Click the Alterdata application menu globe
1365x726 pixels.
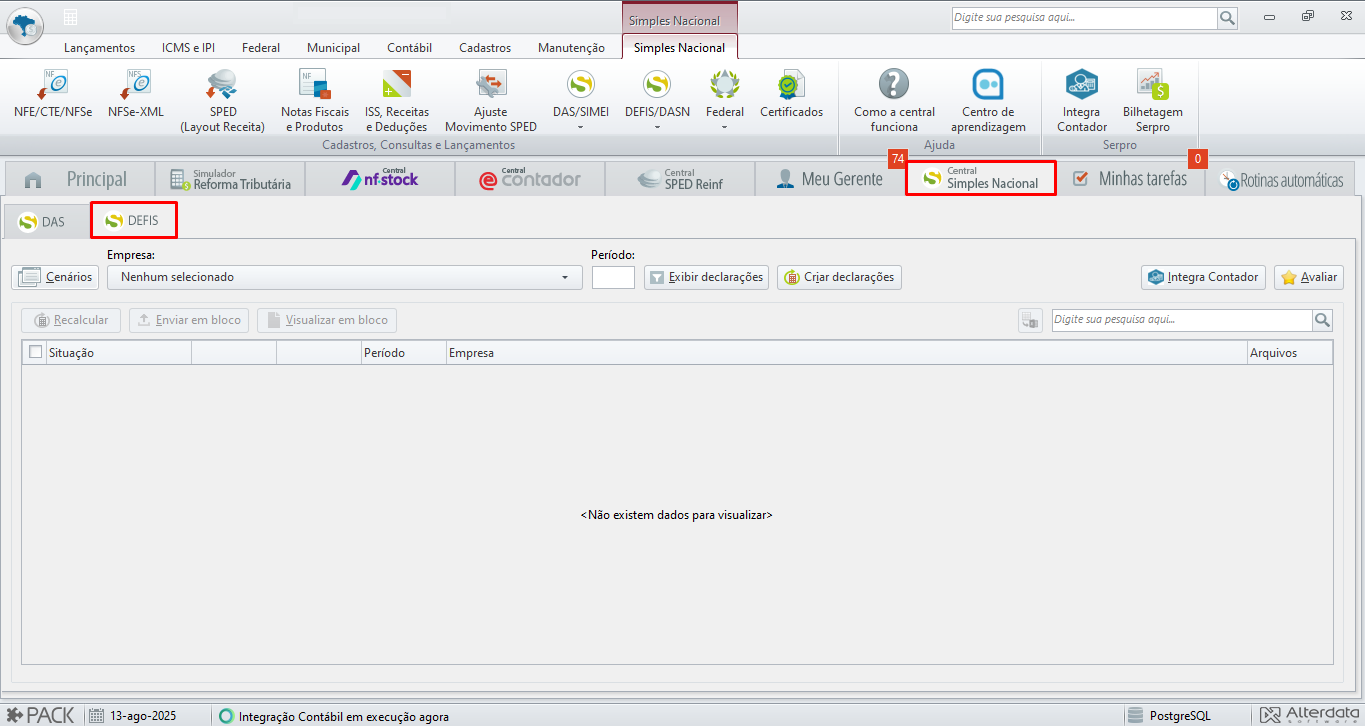point(25,24)
